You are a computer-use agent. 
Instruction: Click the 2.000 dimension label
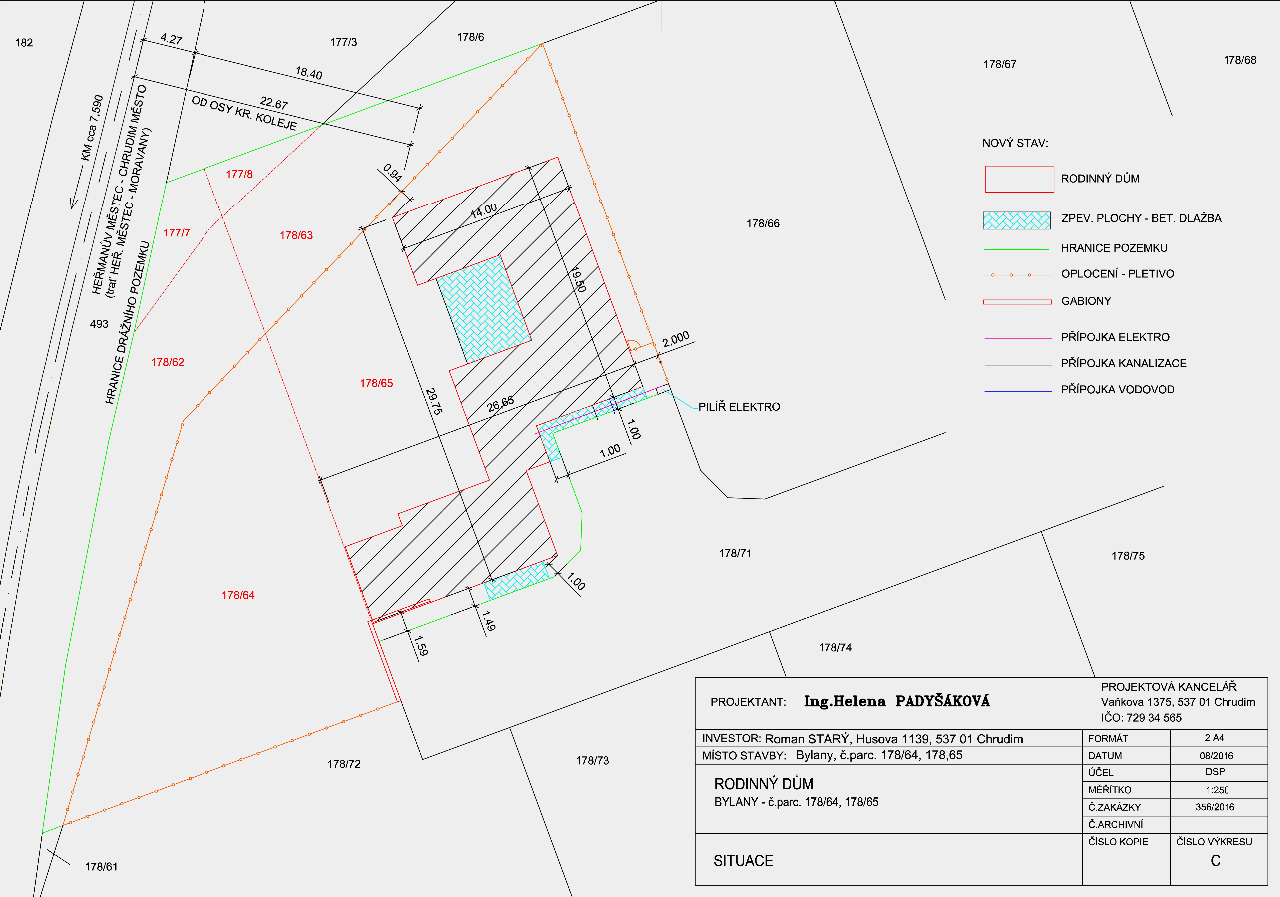[675, 339]
